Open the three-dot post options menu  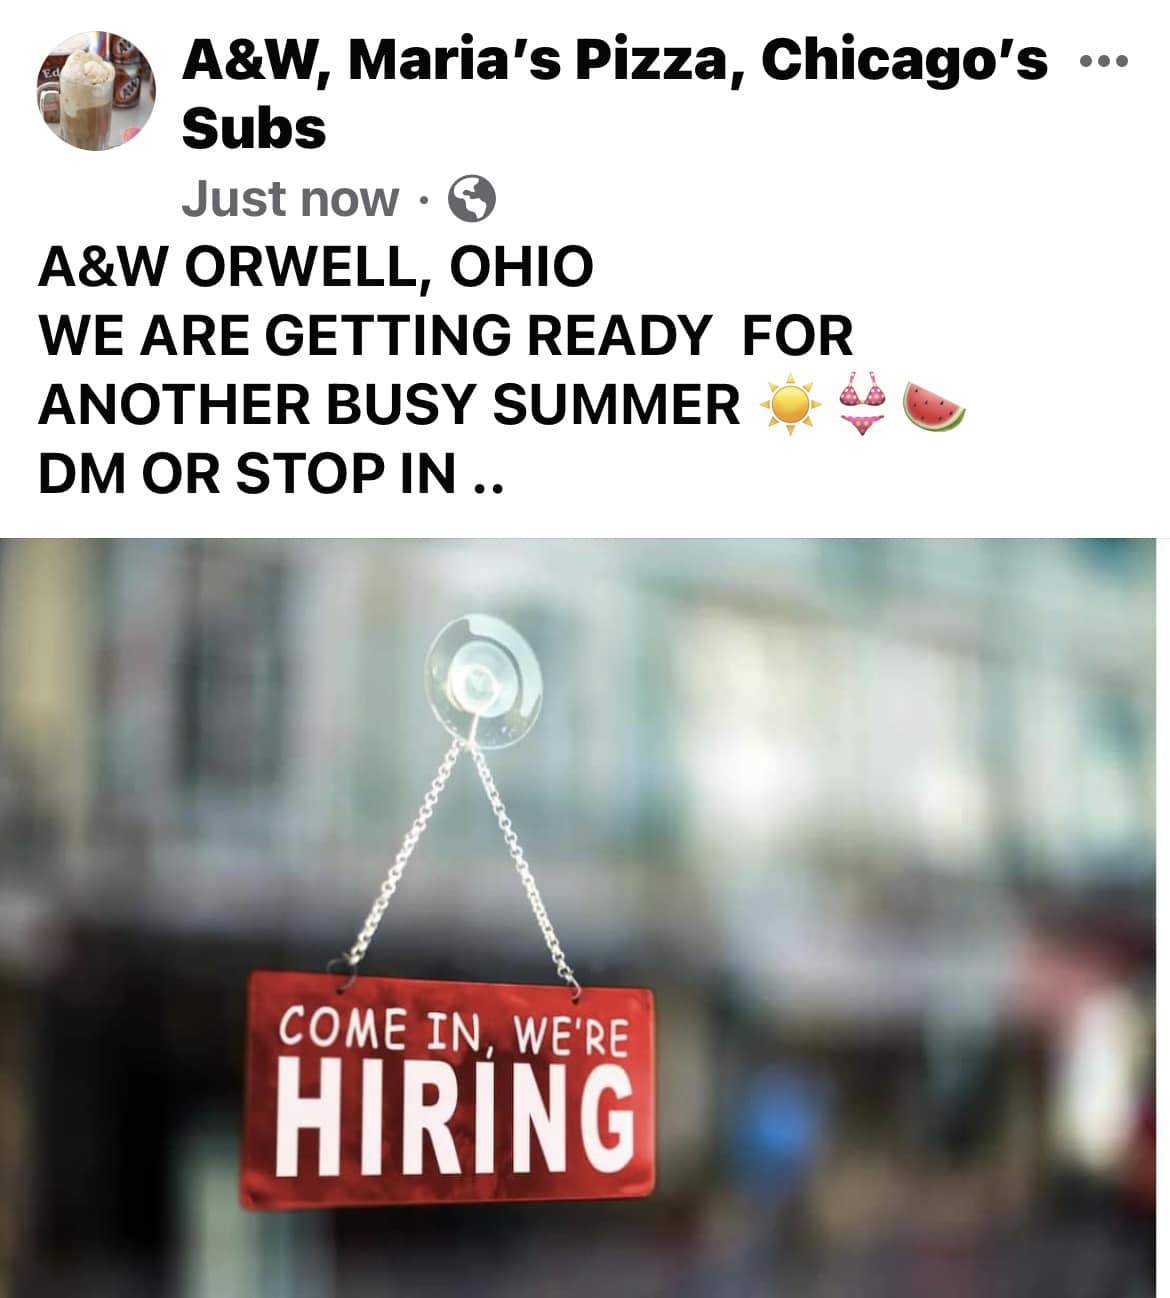[x=1105, y=62]
